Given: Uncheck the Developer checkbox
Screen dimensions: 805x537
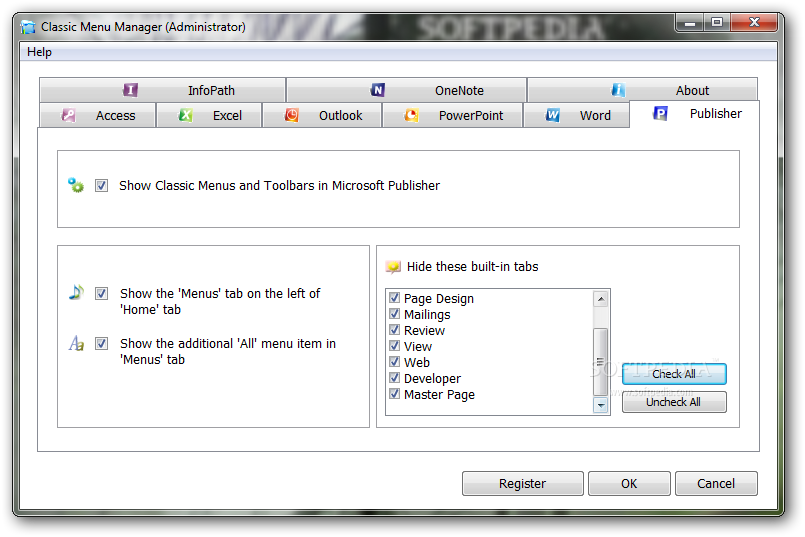Looking at the screenshot, I should pos(394,378).
